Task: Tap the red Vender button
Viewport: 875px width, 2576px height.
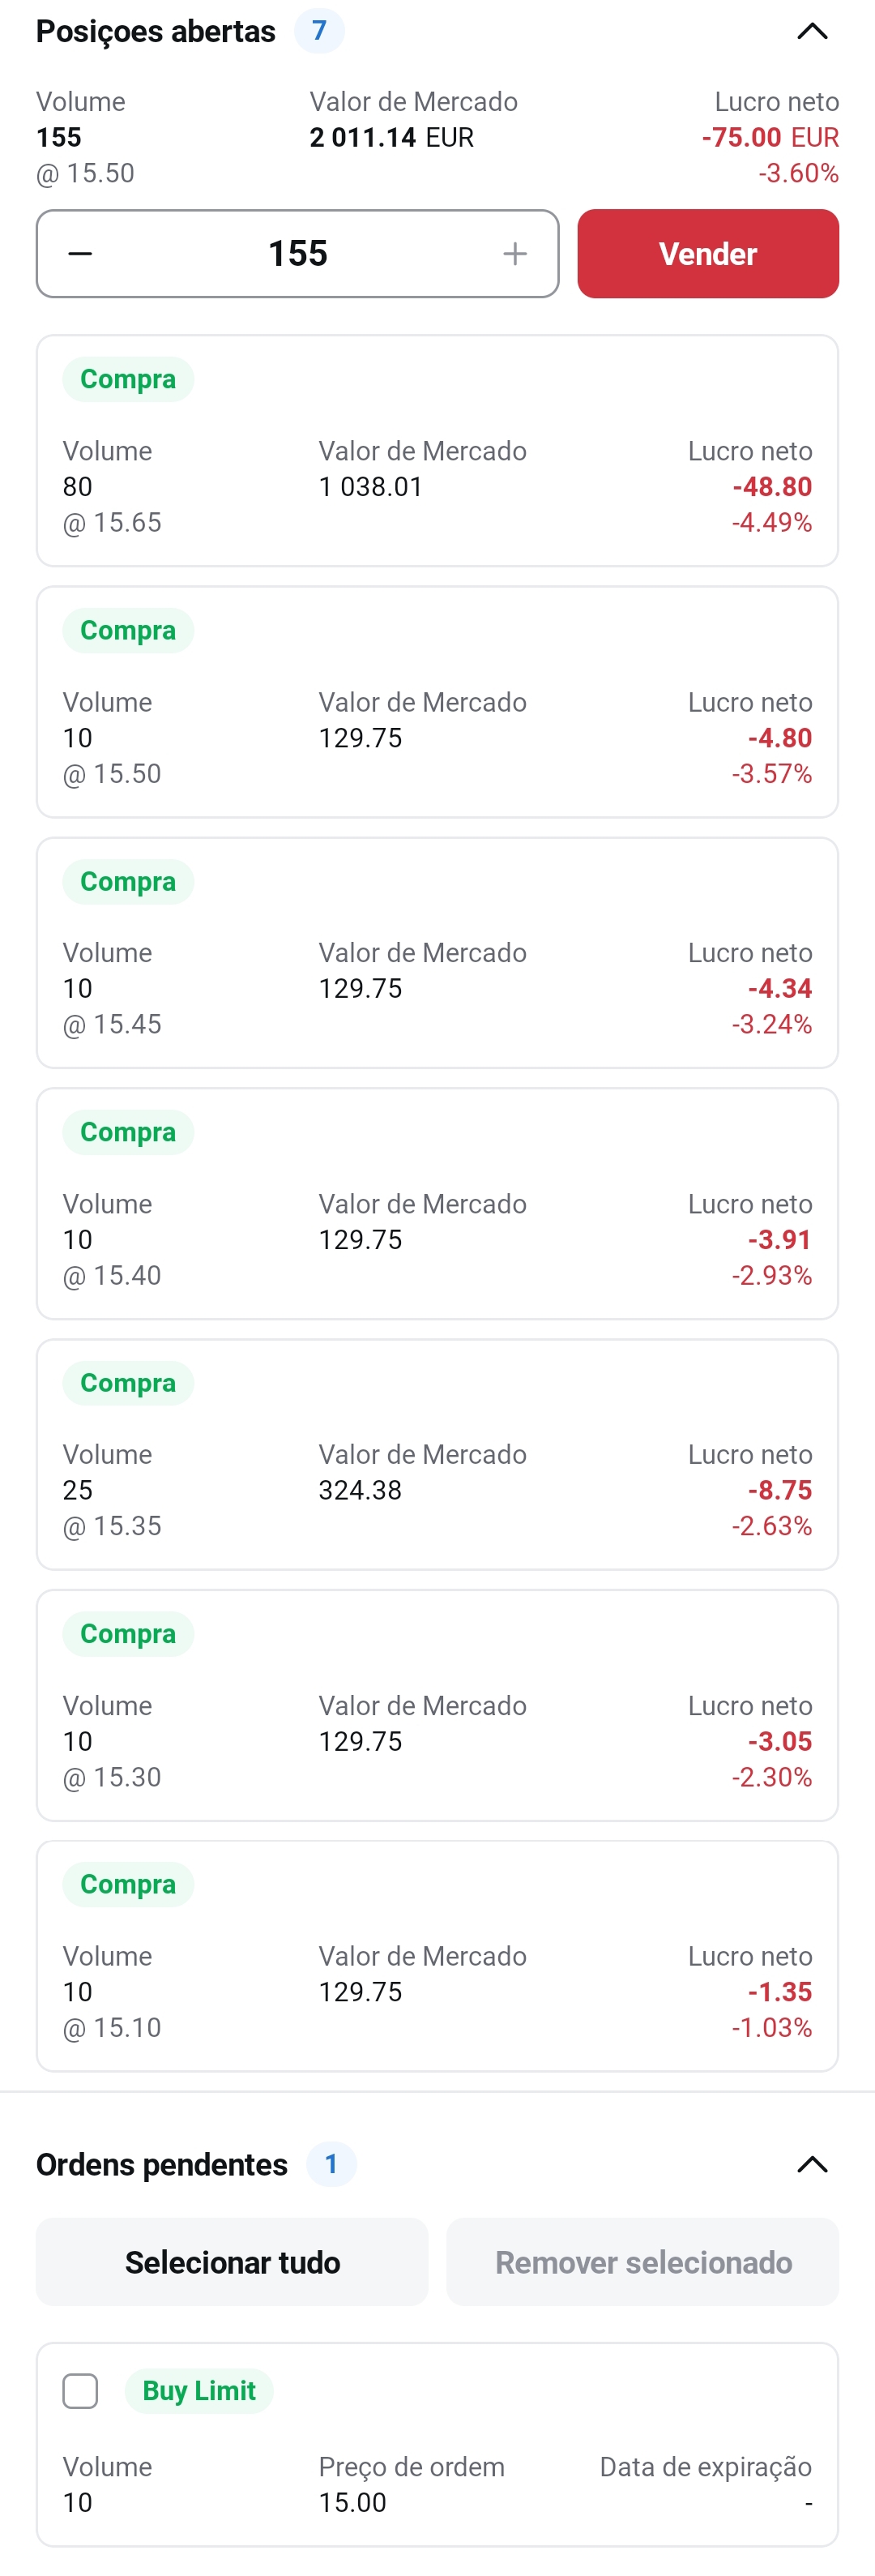Action: tap(708, 254)
